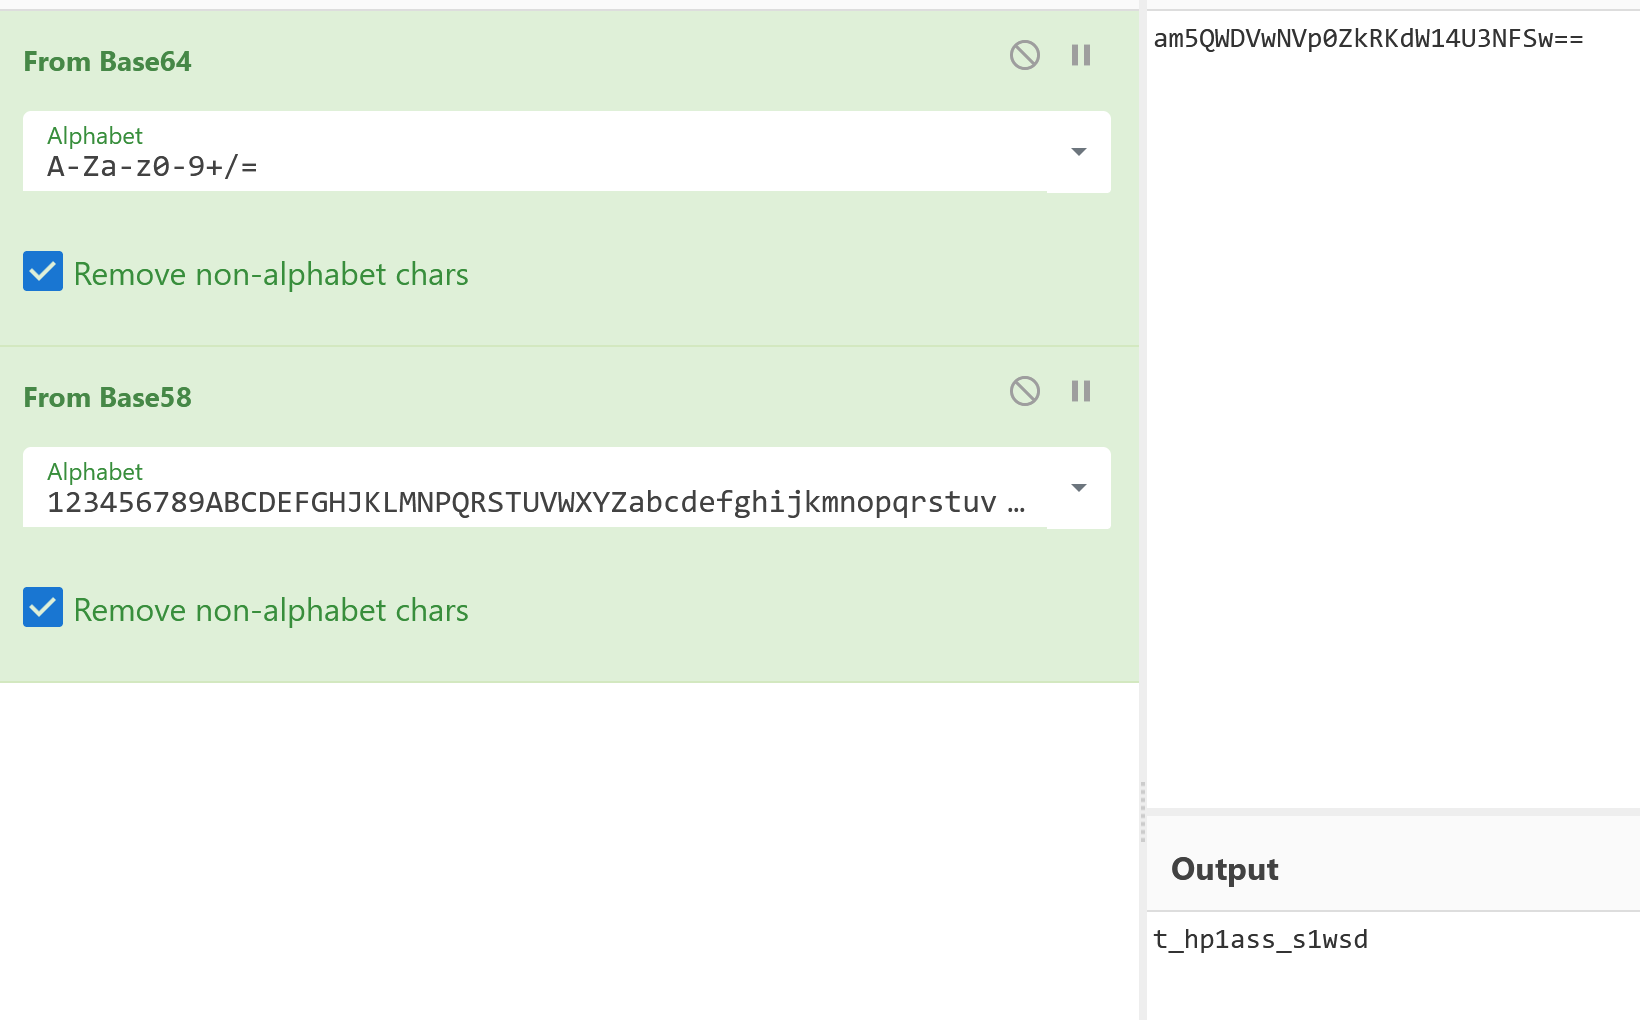Viewport: 1640px width, 1020px height.
Task: Open the From Base64 alphabet dropdown arrow
Action: (1078, 152)
